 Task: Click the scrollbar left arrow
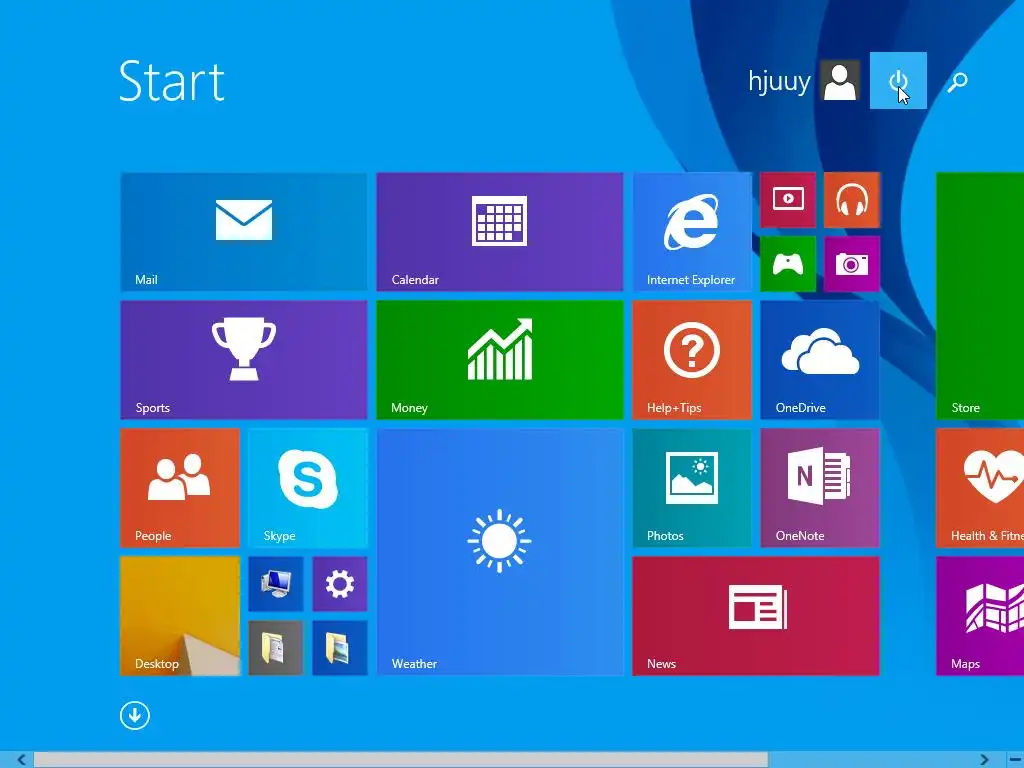[21, 760]
